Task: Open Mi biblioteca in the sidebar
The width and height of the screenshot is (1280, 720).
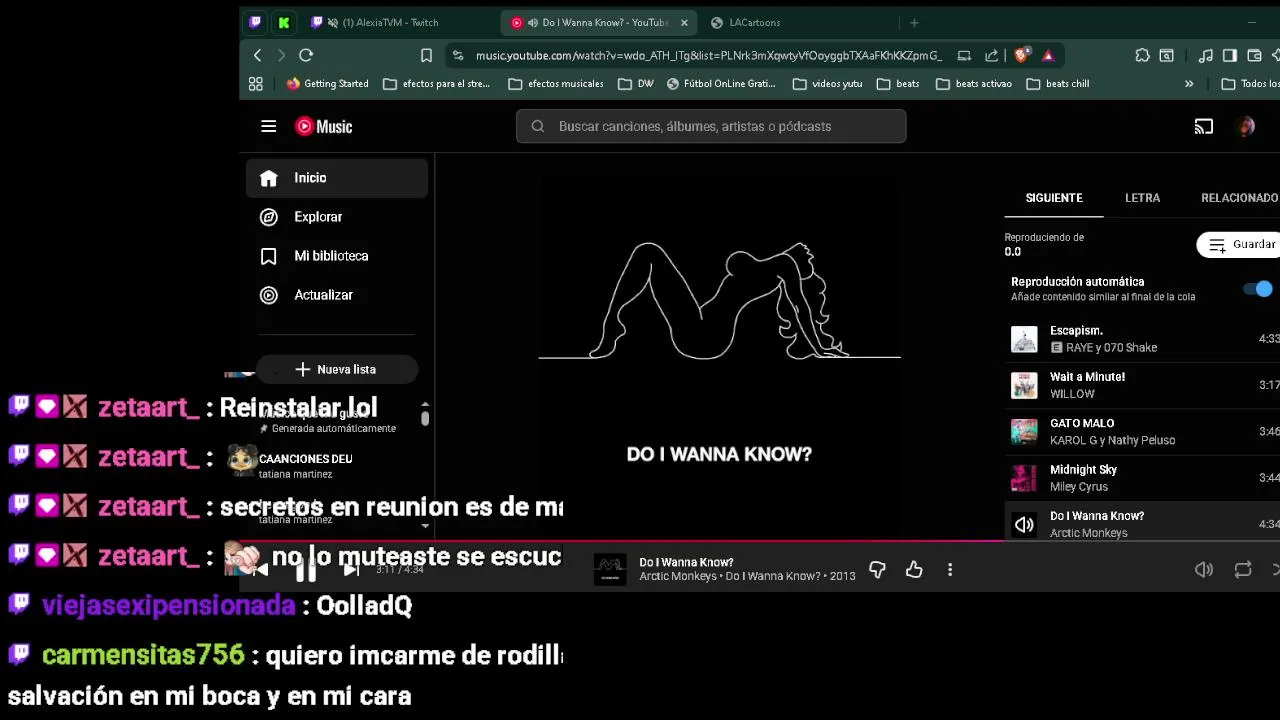Action: 337,256
